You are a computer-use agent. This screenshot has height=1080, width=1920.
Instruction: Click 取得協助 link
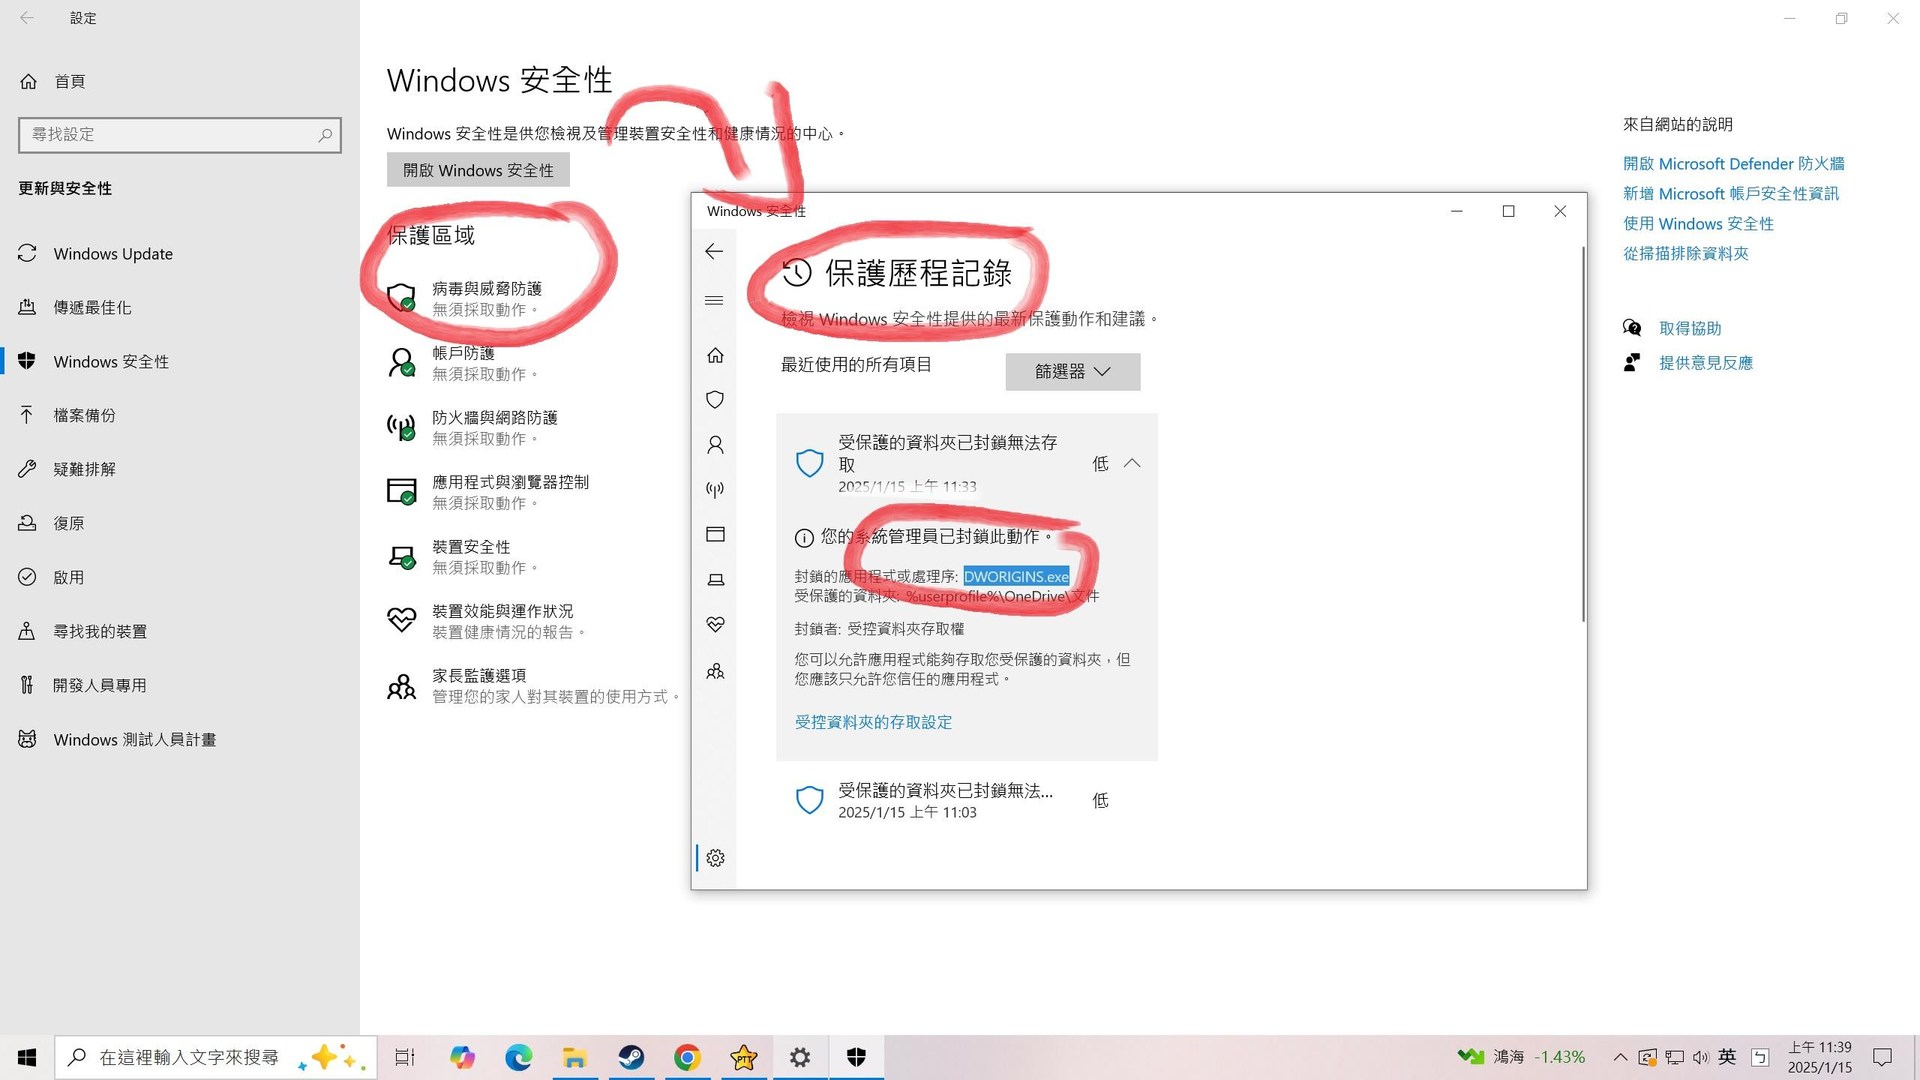coord(1690,328)
